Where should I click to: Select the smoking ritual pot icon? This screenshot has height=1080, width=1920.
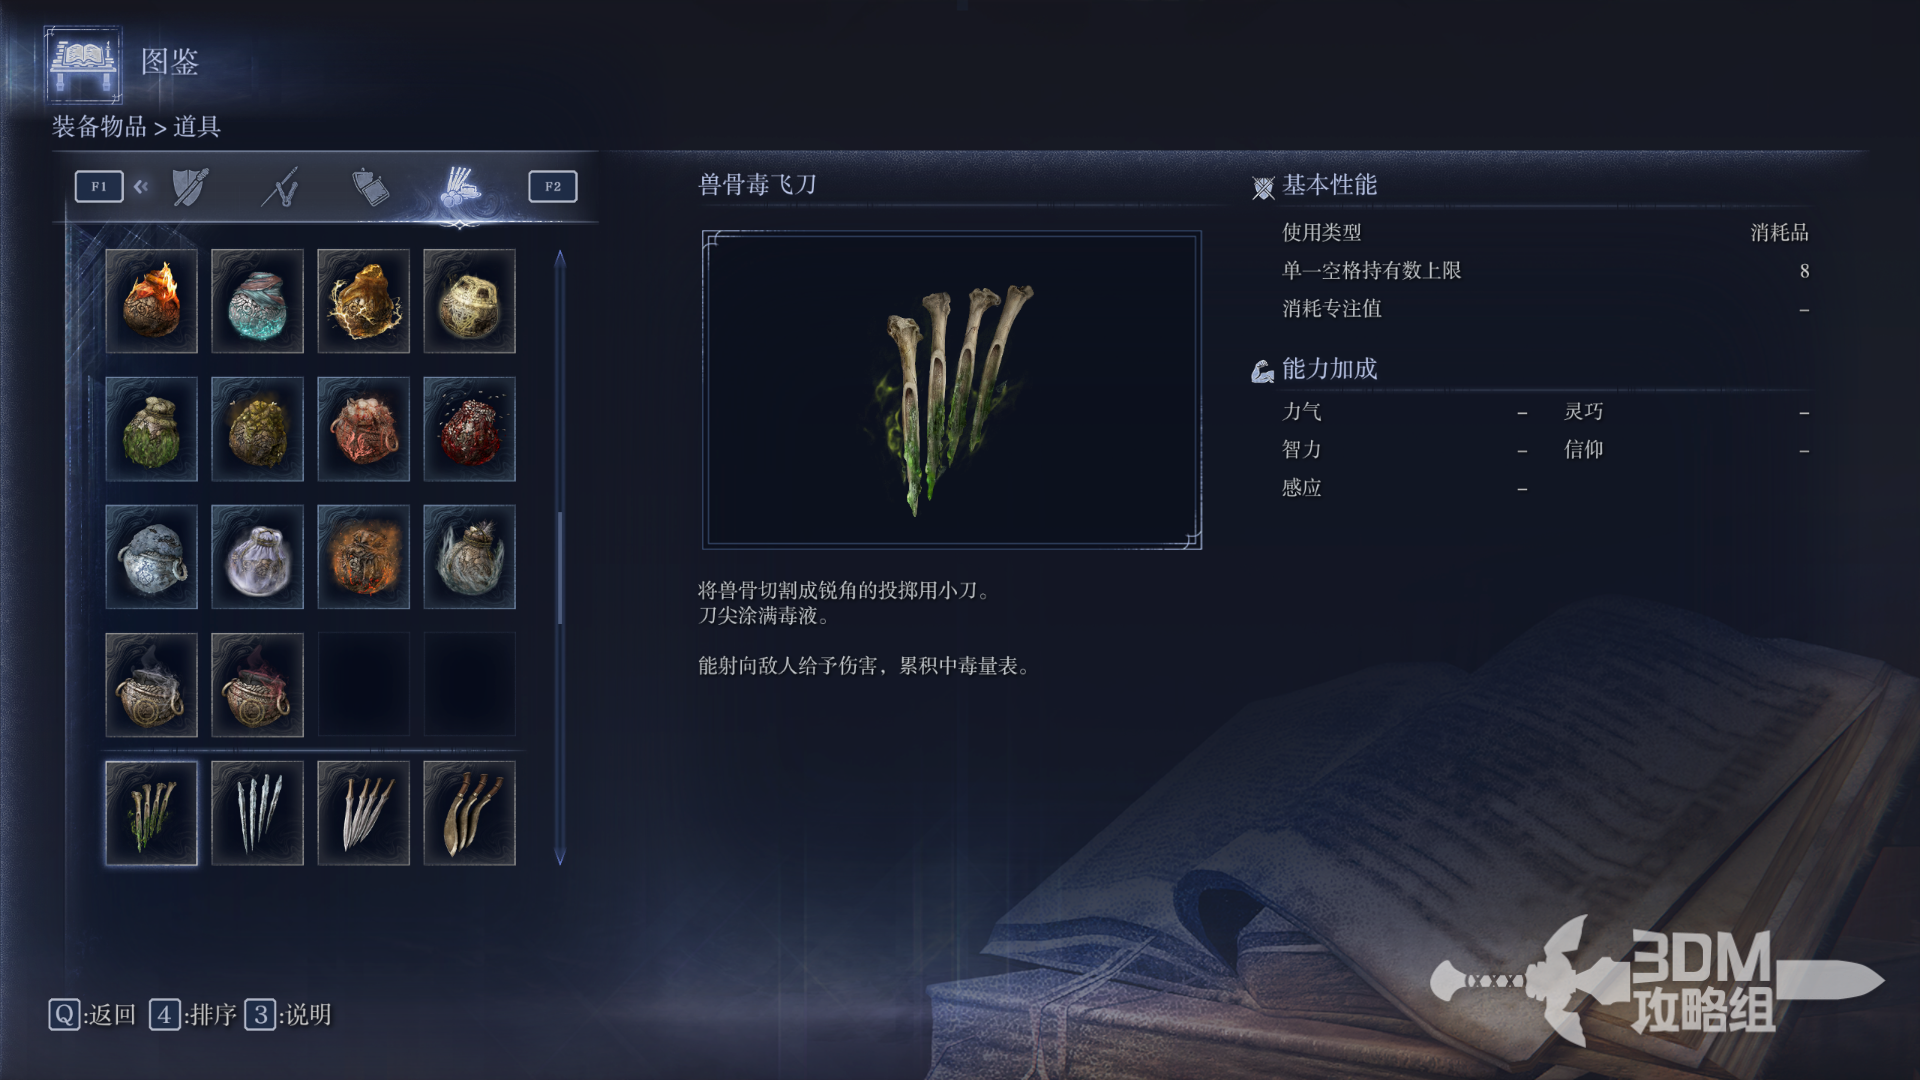tap(151, 685)
